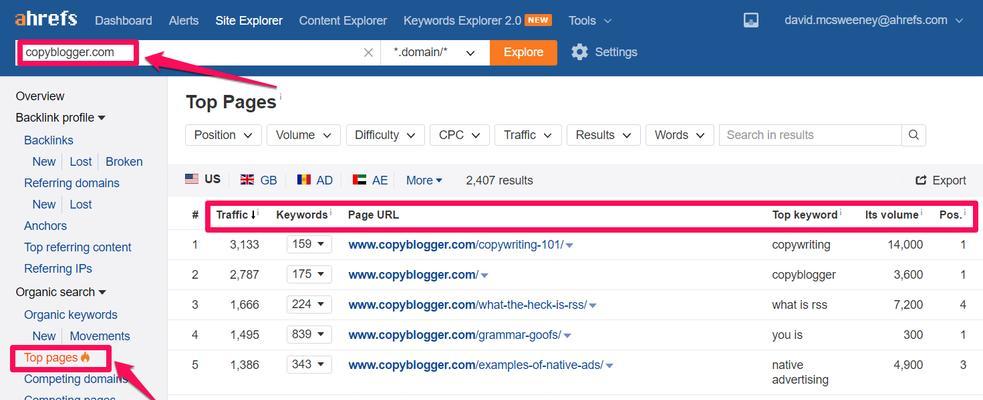The height and width of the screenshot is (400, 983).
Task: Click the Export button
Action: click(941, 180)
